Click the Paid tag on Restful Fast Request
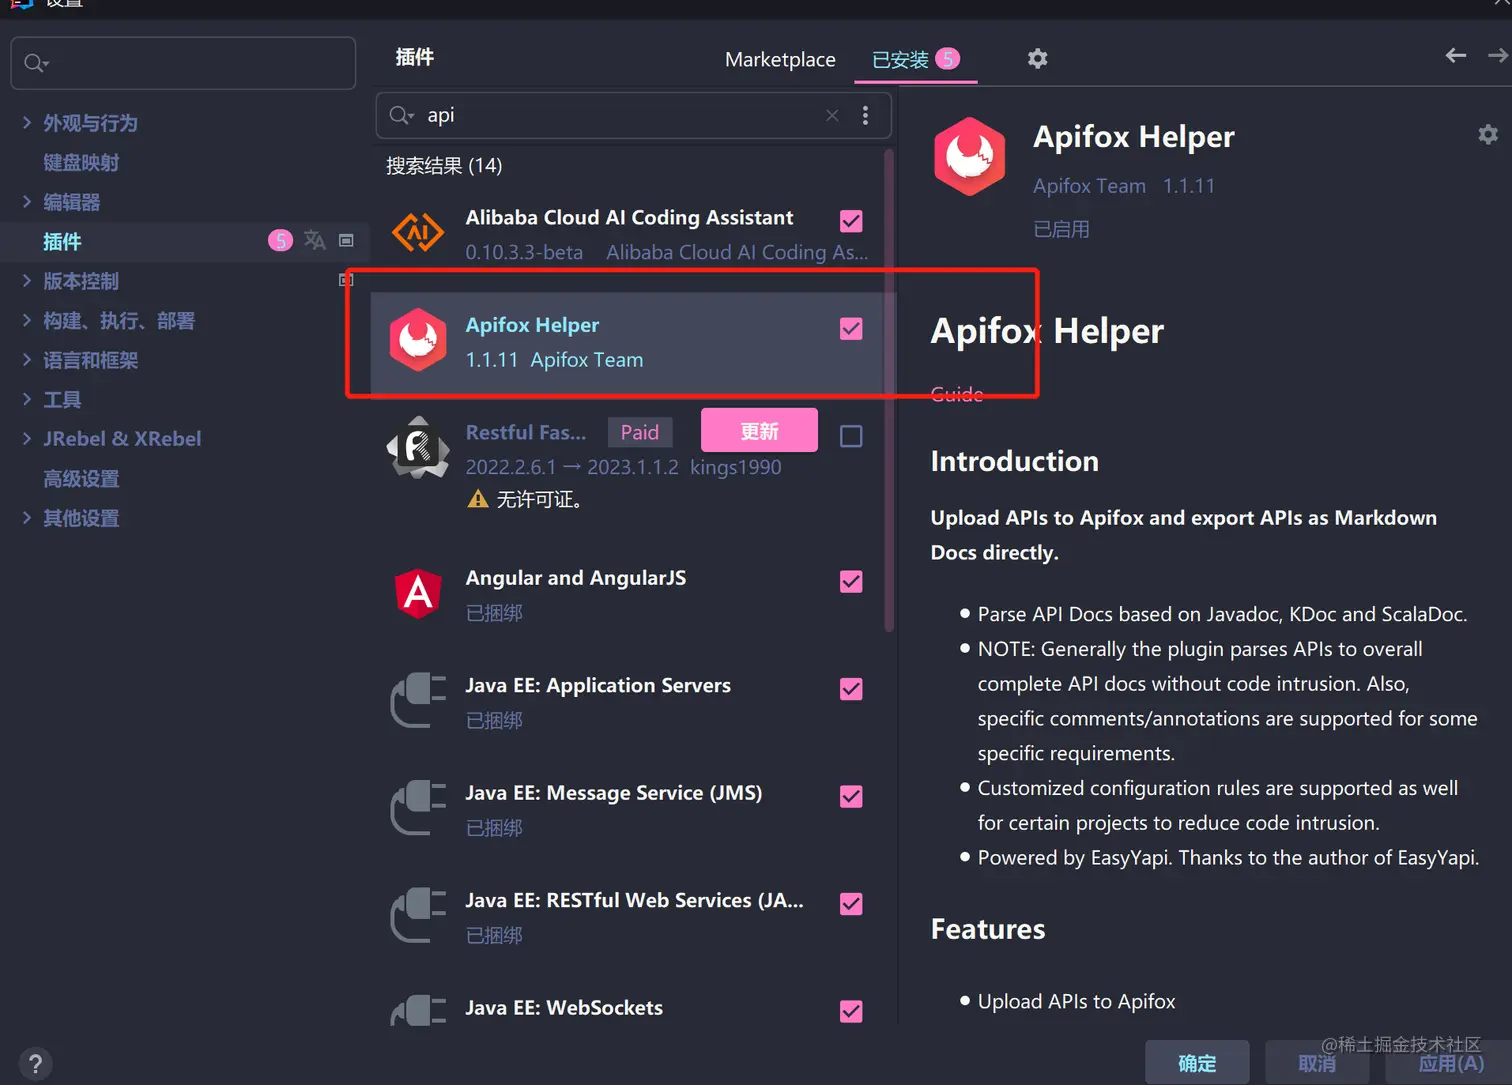 (640, 432)
